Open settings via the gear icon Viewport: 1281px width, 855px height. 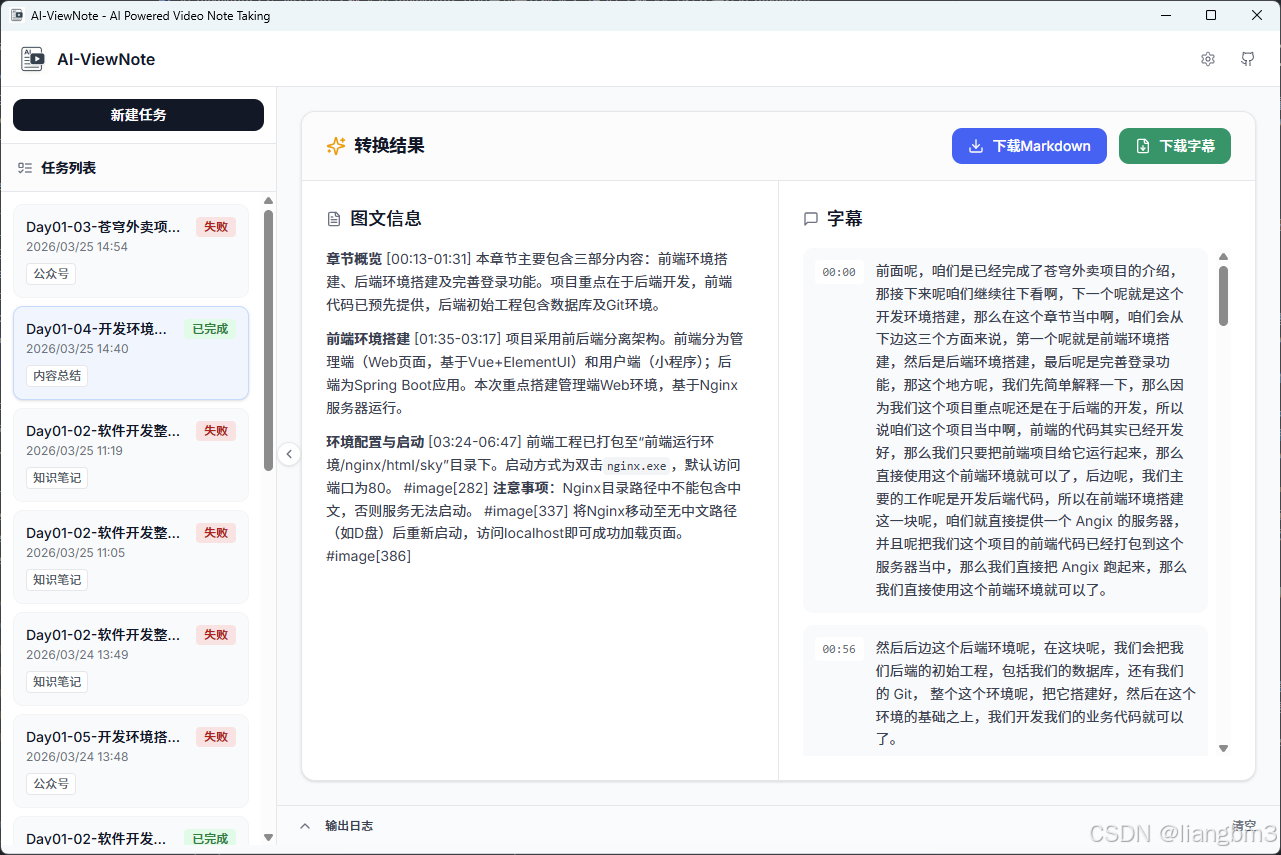[x=1208, y=59]
